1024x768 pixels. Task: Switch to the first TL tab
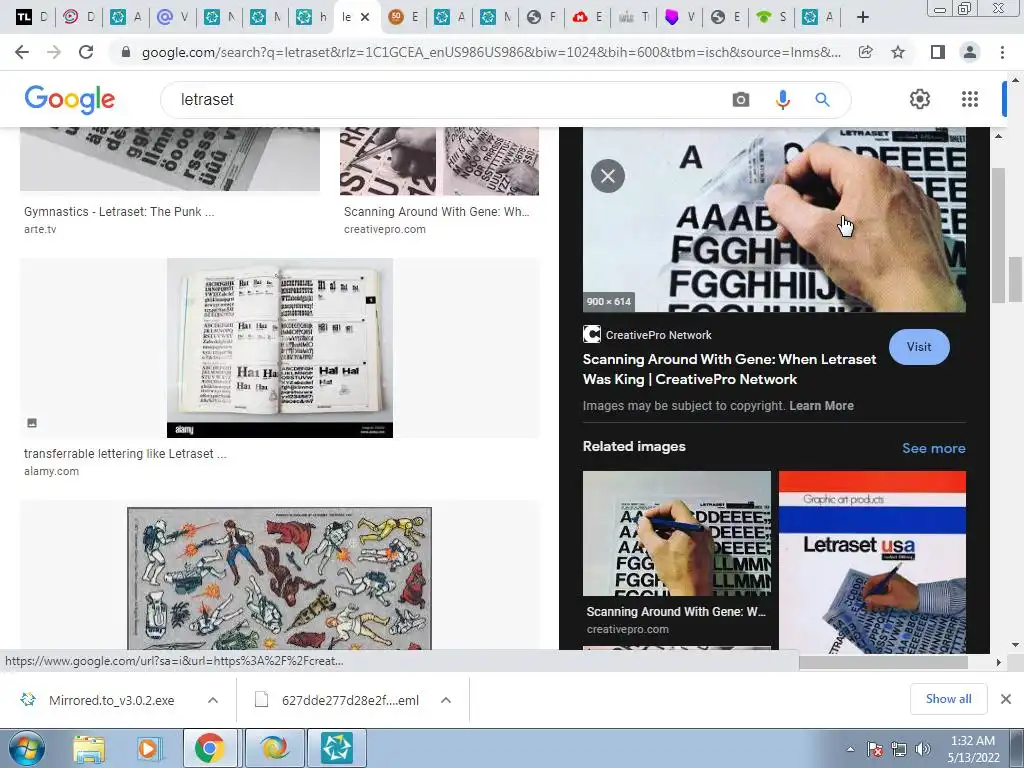click(x=33, y=18)
